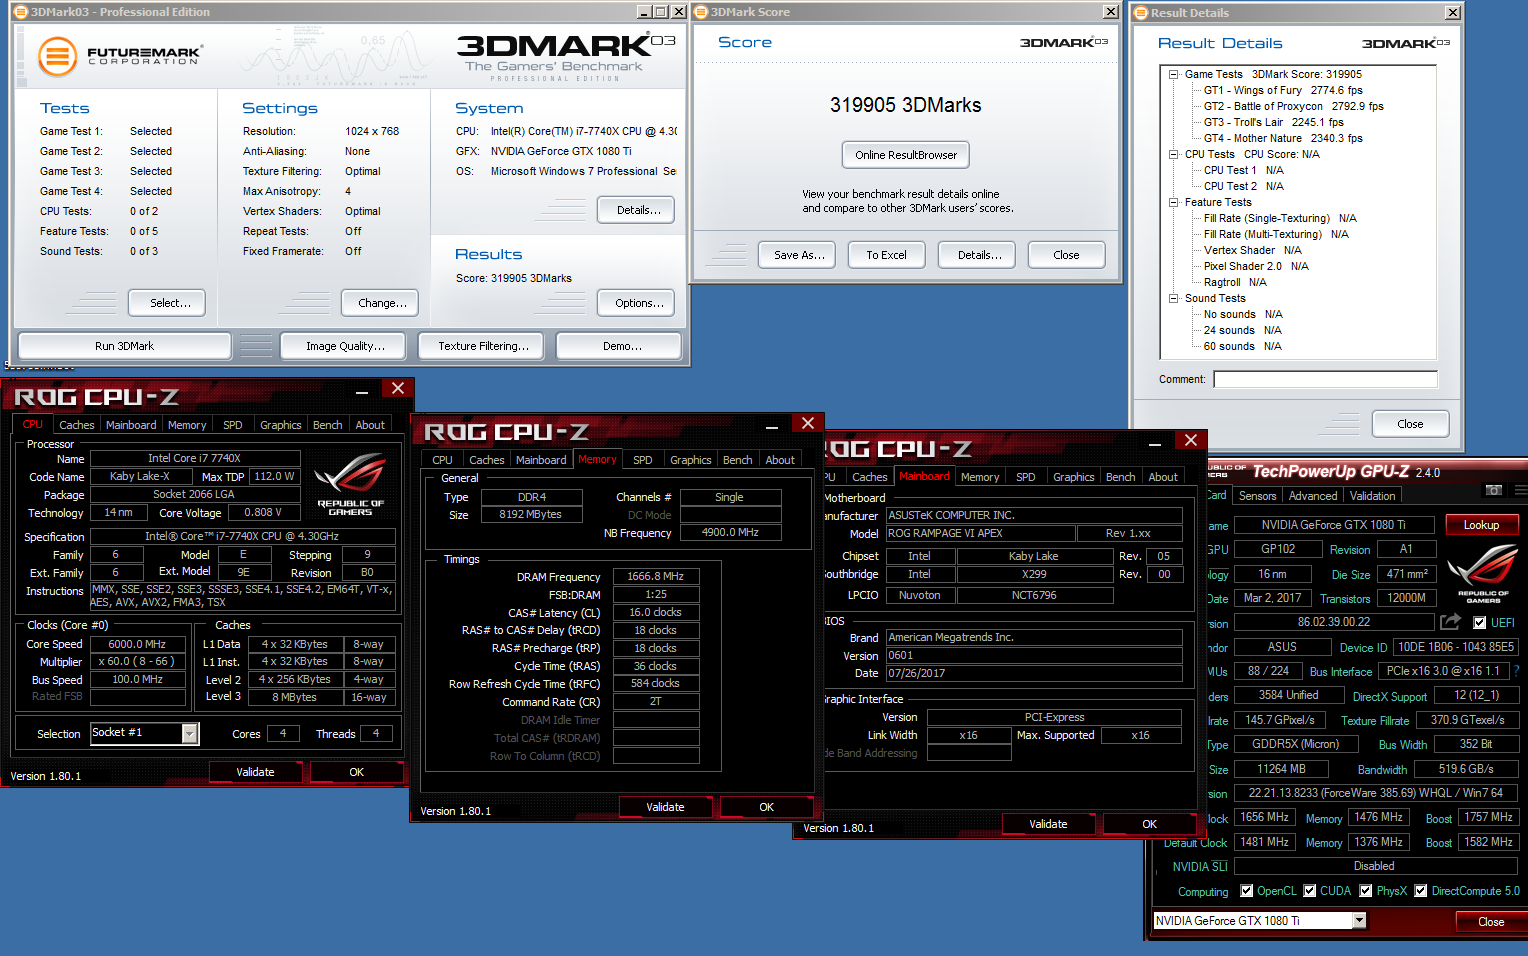Click Close in 3DMark Score window
This screenshot has width=1528, height=956.
[1066, 255]
